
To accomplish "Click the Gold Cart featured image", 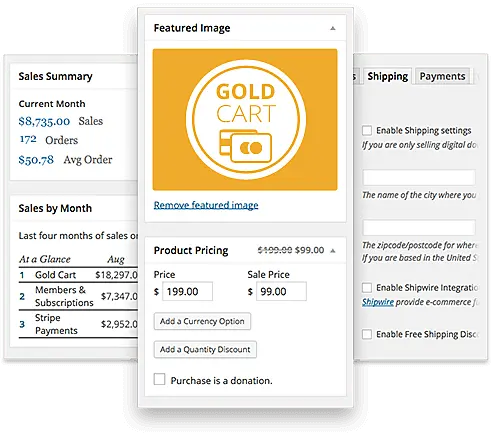I will point(245,120).
